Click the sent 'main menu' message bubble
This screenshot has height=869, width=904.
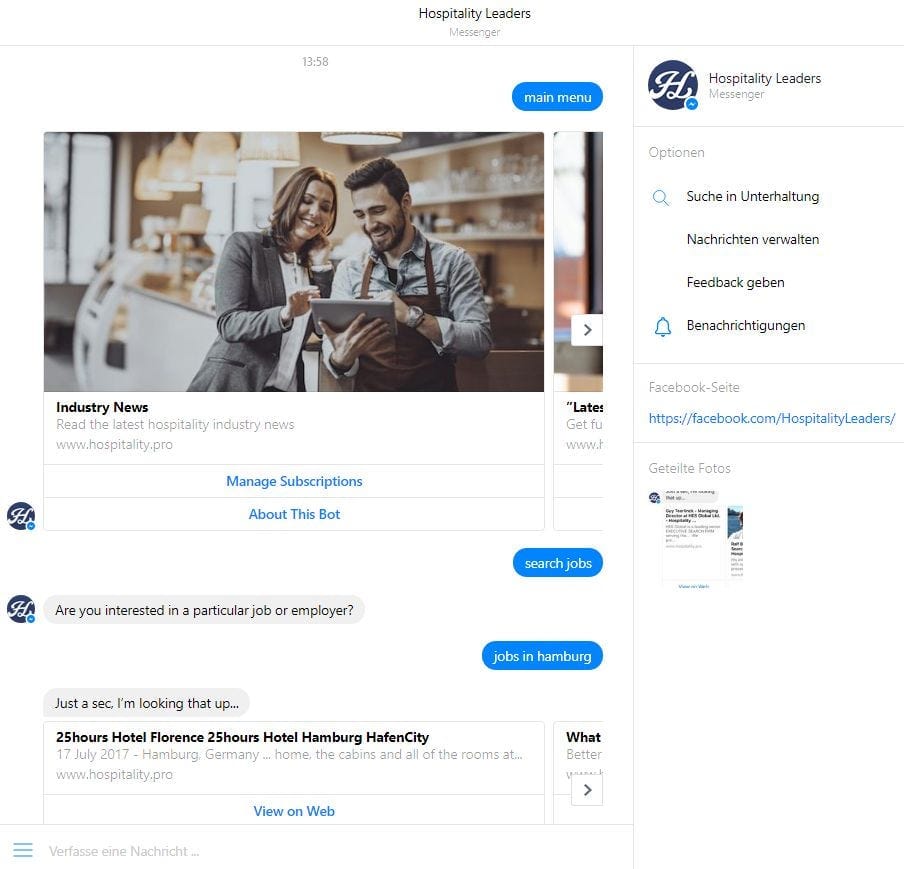[557, 97]
